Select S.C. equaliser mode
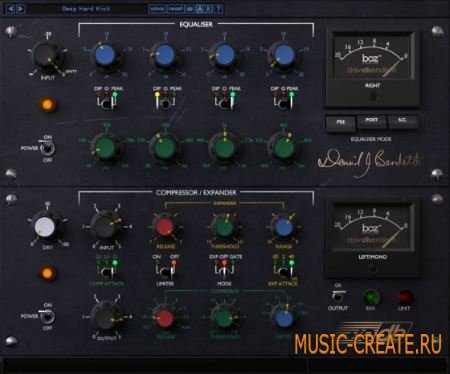Screen dimensions: 450x374 (x=402, y=121)
